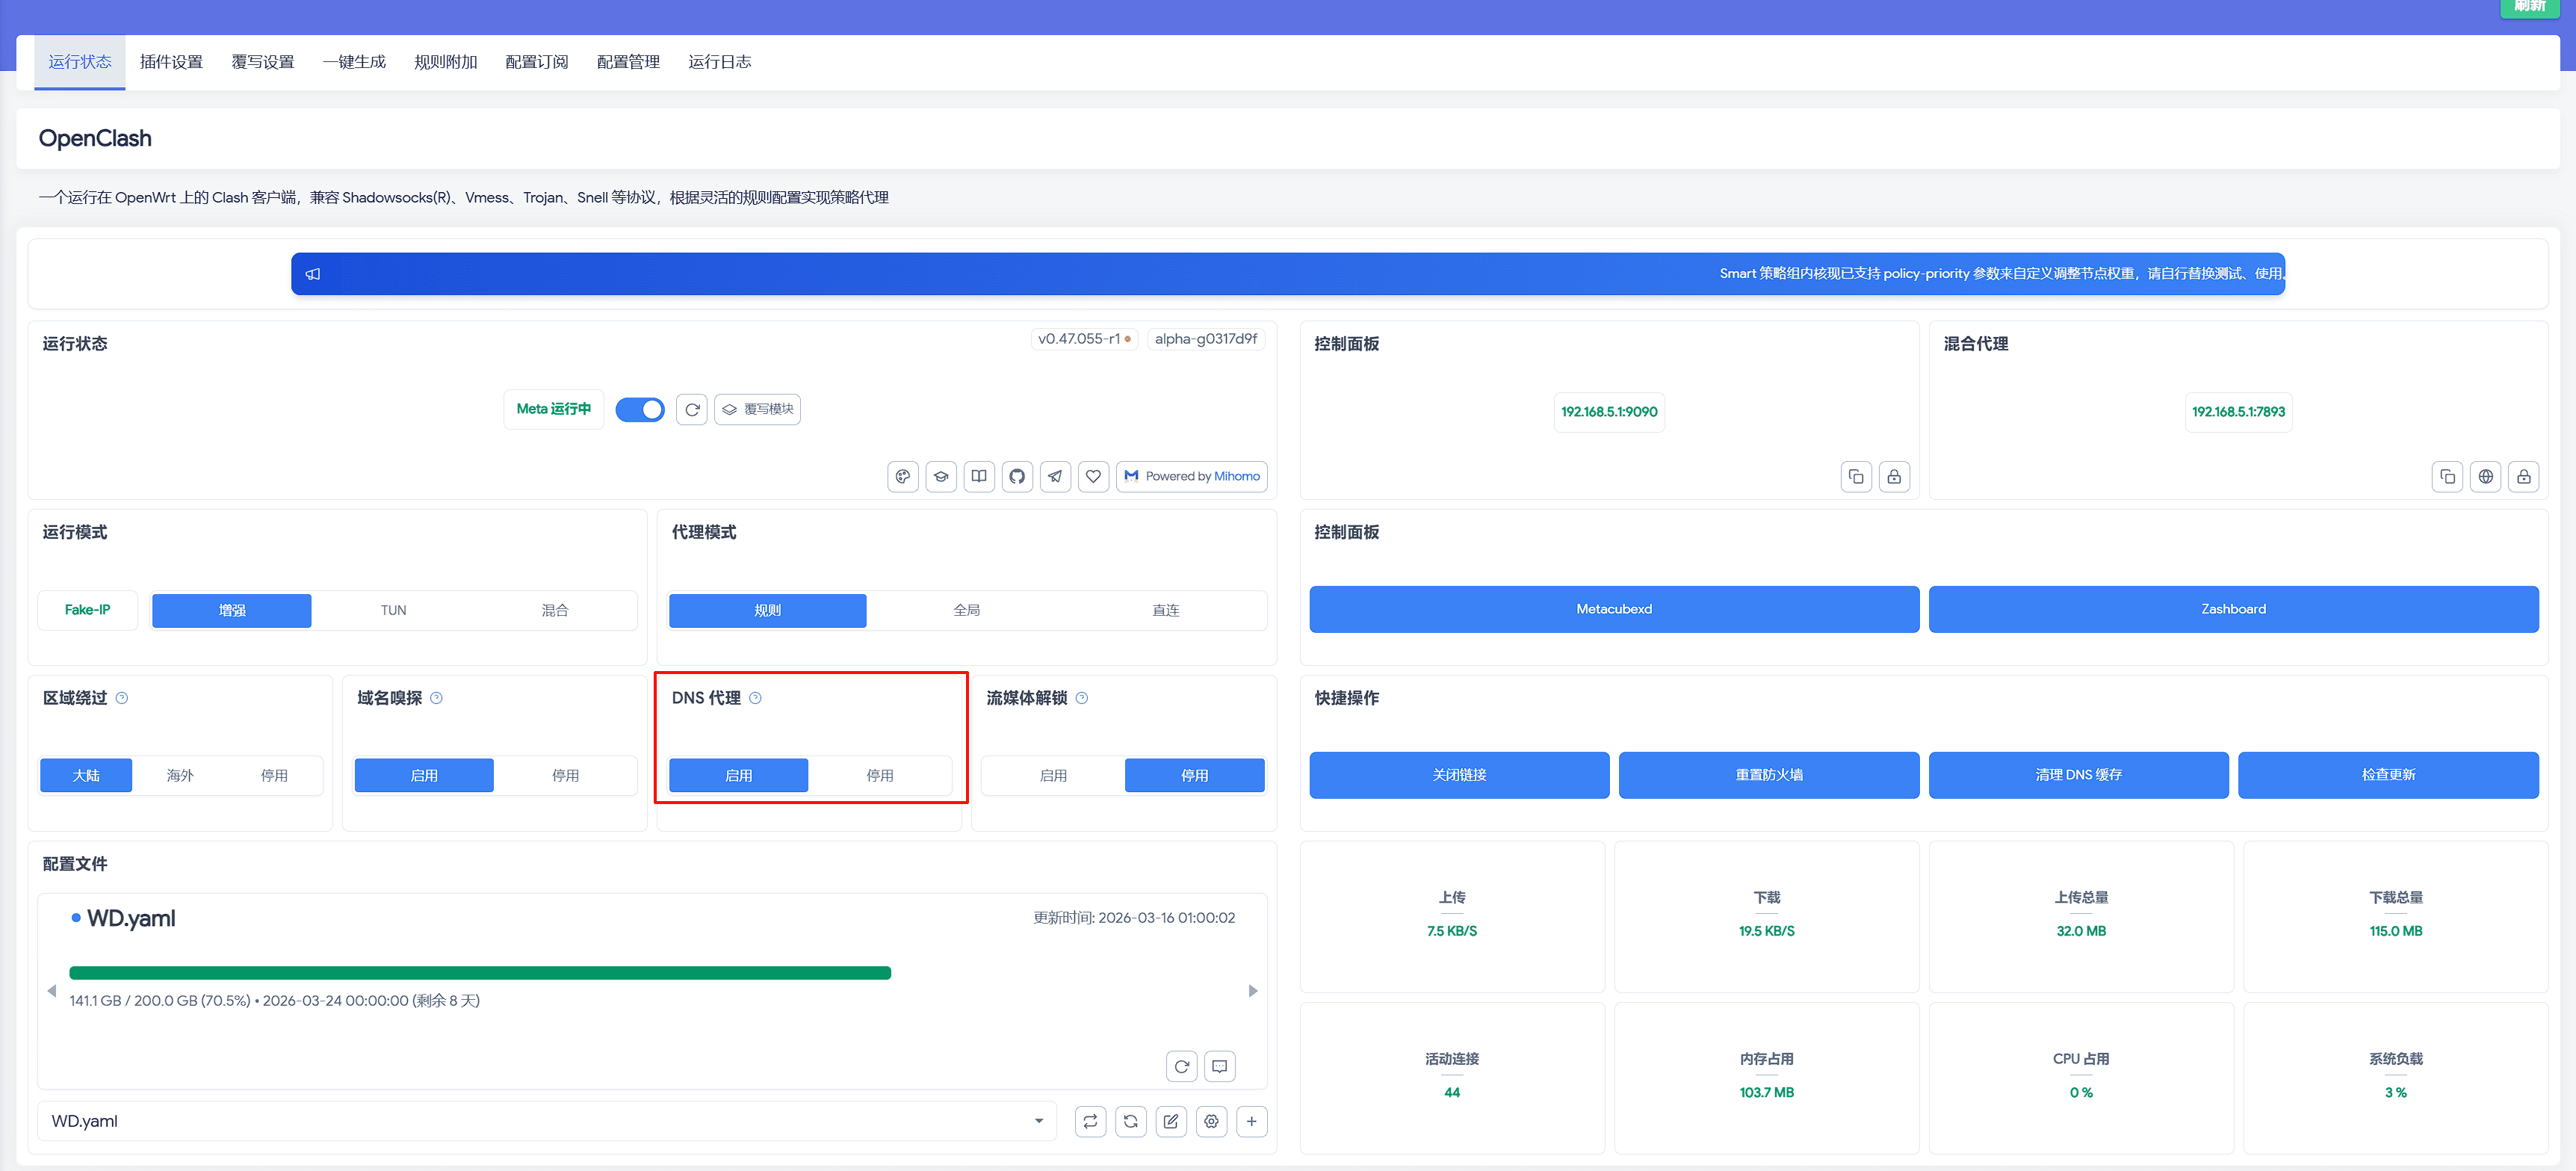Open the GitHub repository icon
2576x1171 pixels.
click(1017, 476)
